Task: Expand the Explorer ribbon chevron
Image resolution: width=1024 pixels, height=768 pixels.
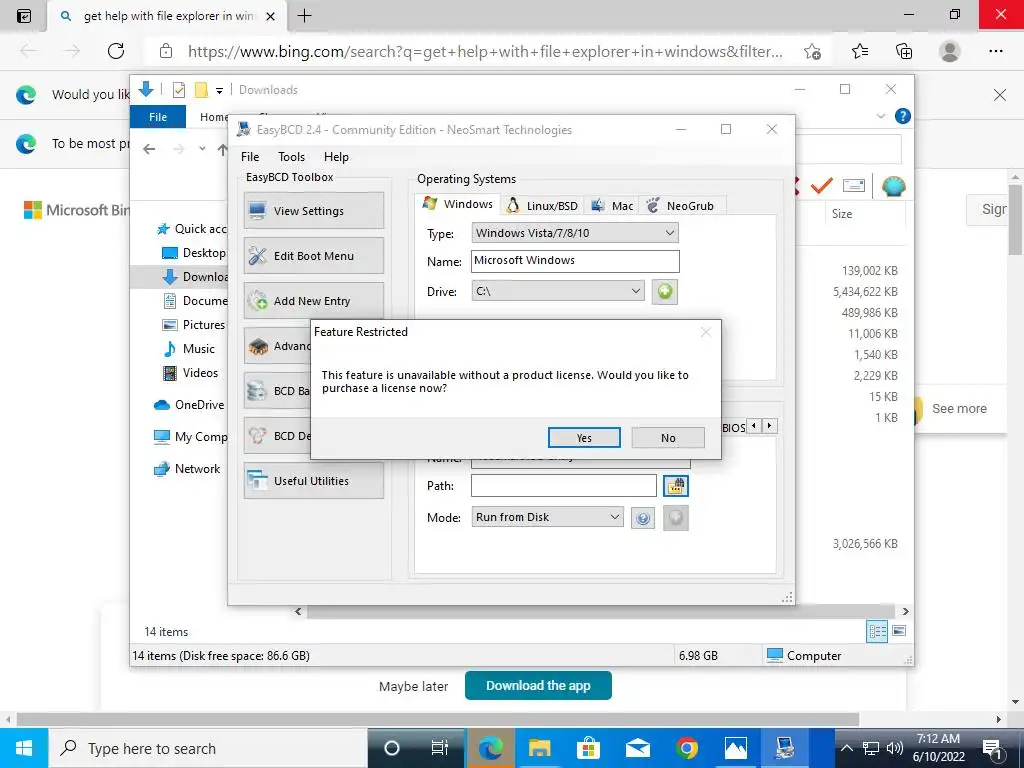Action: pyautogui.click(x=881, y=116)
